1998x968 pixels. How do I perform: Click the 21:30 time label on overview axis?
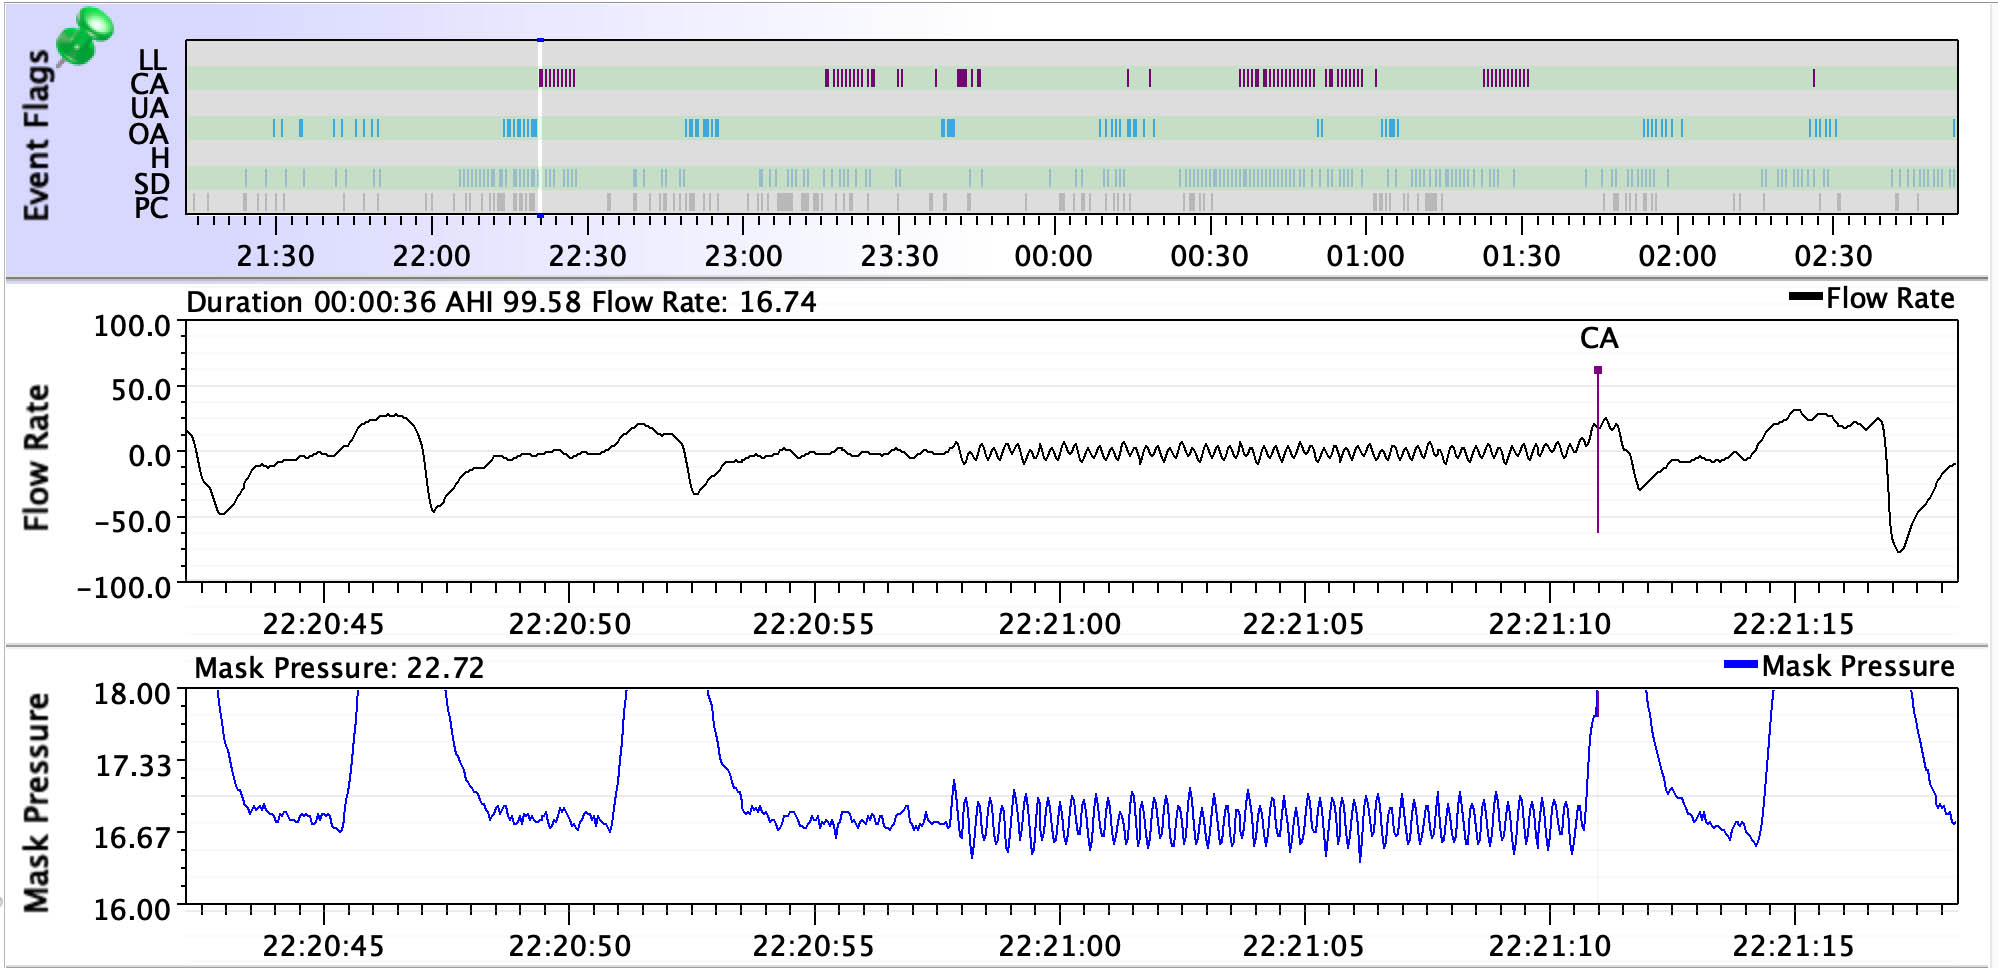[275, 256]
